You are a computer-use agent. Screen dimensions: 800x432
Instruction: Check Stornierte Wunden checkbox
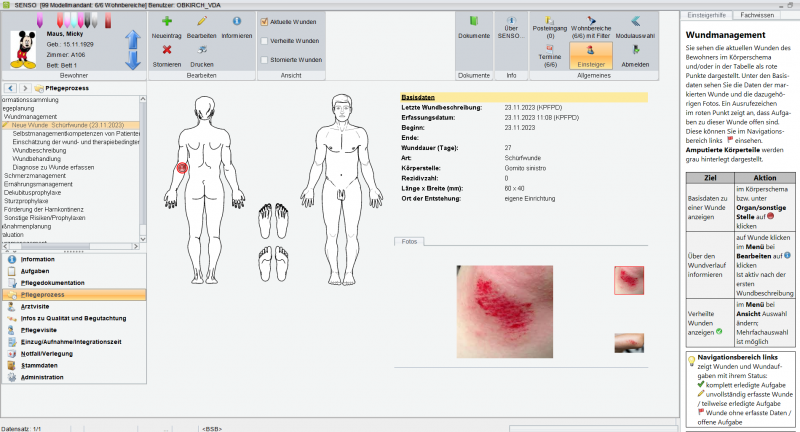point(264,60)
